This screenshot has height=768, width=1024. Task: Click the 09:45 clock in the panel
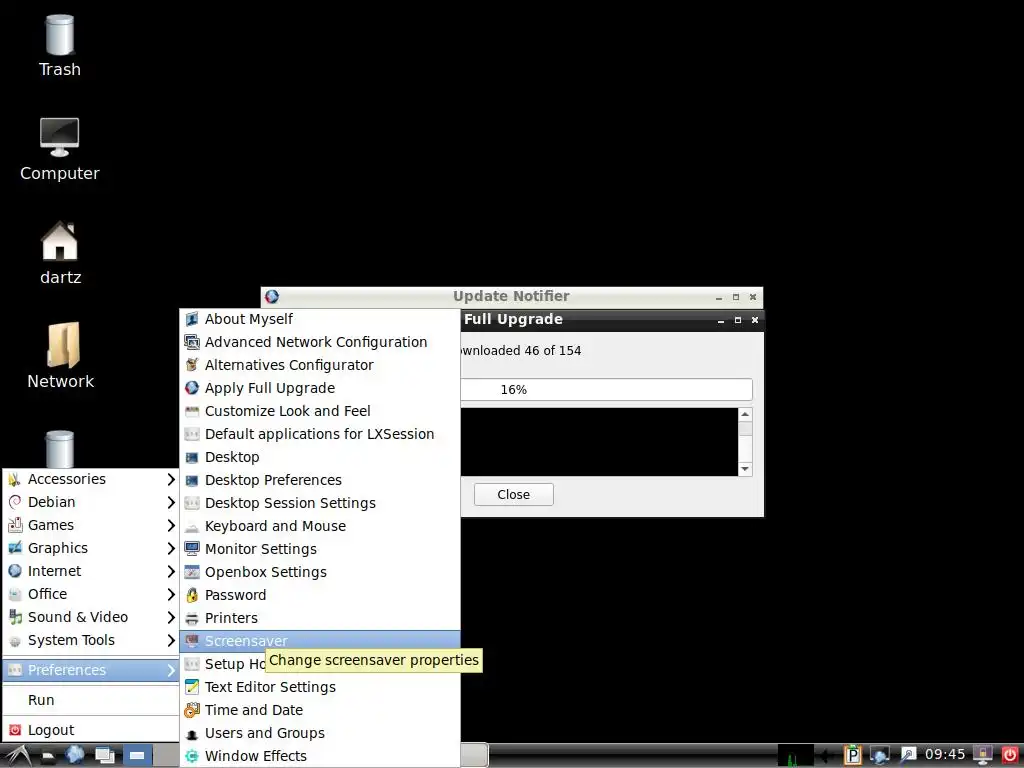[x=944, y=755]
